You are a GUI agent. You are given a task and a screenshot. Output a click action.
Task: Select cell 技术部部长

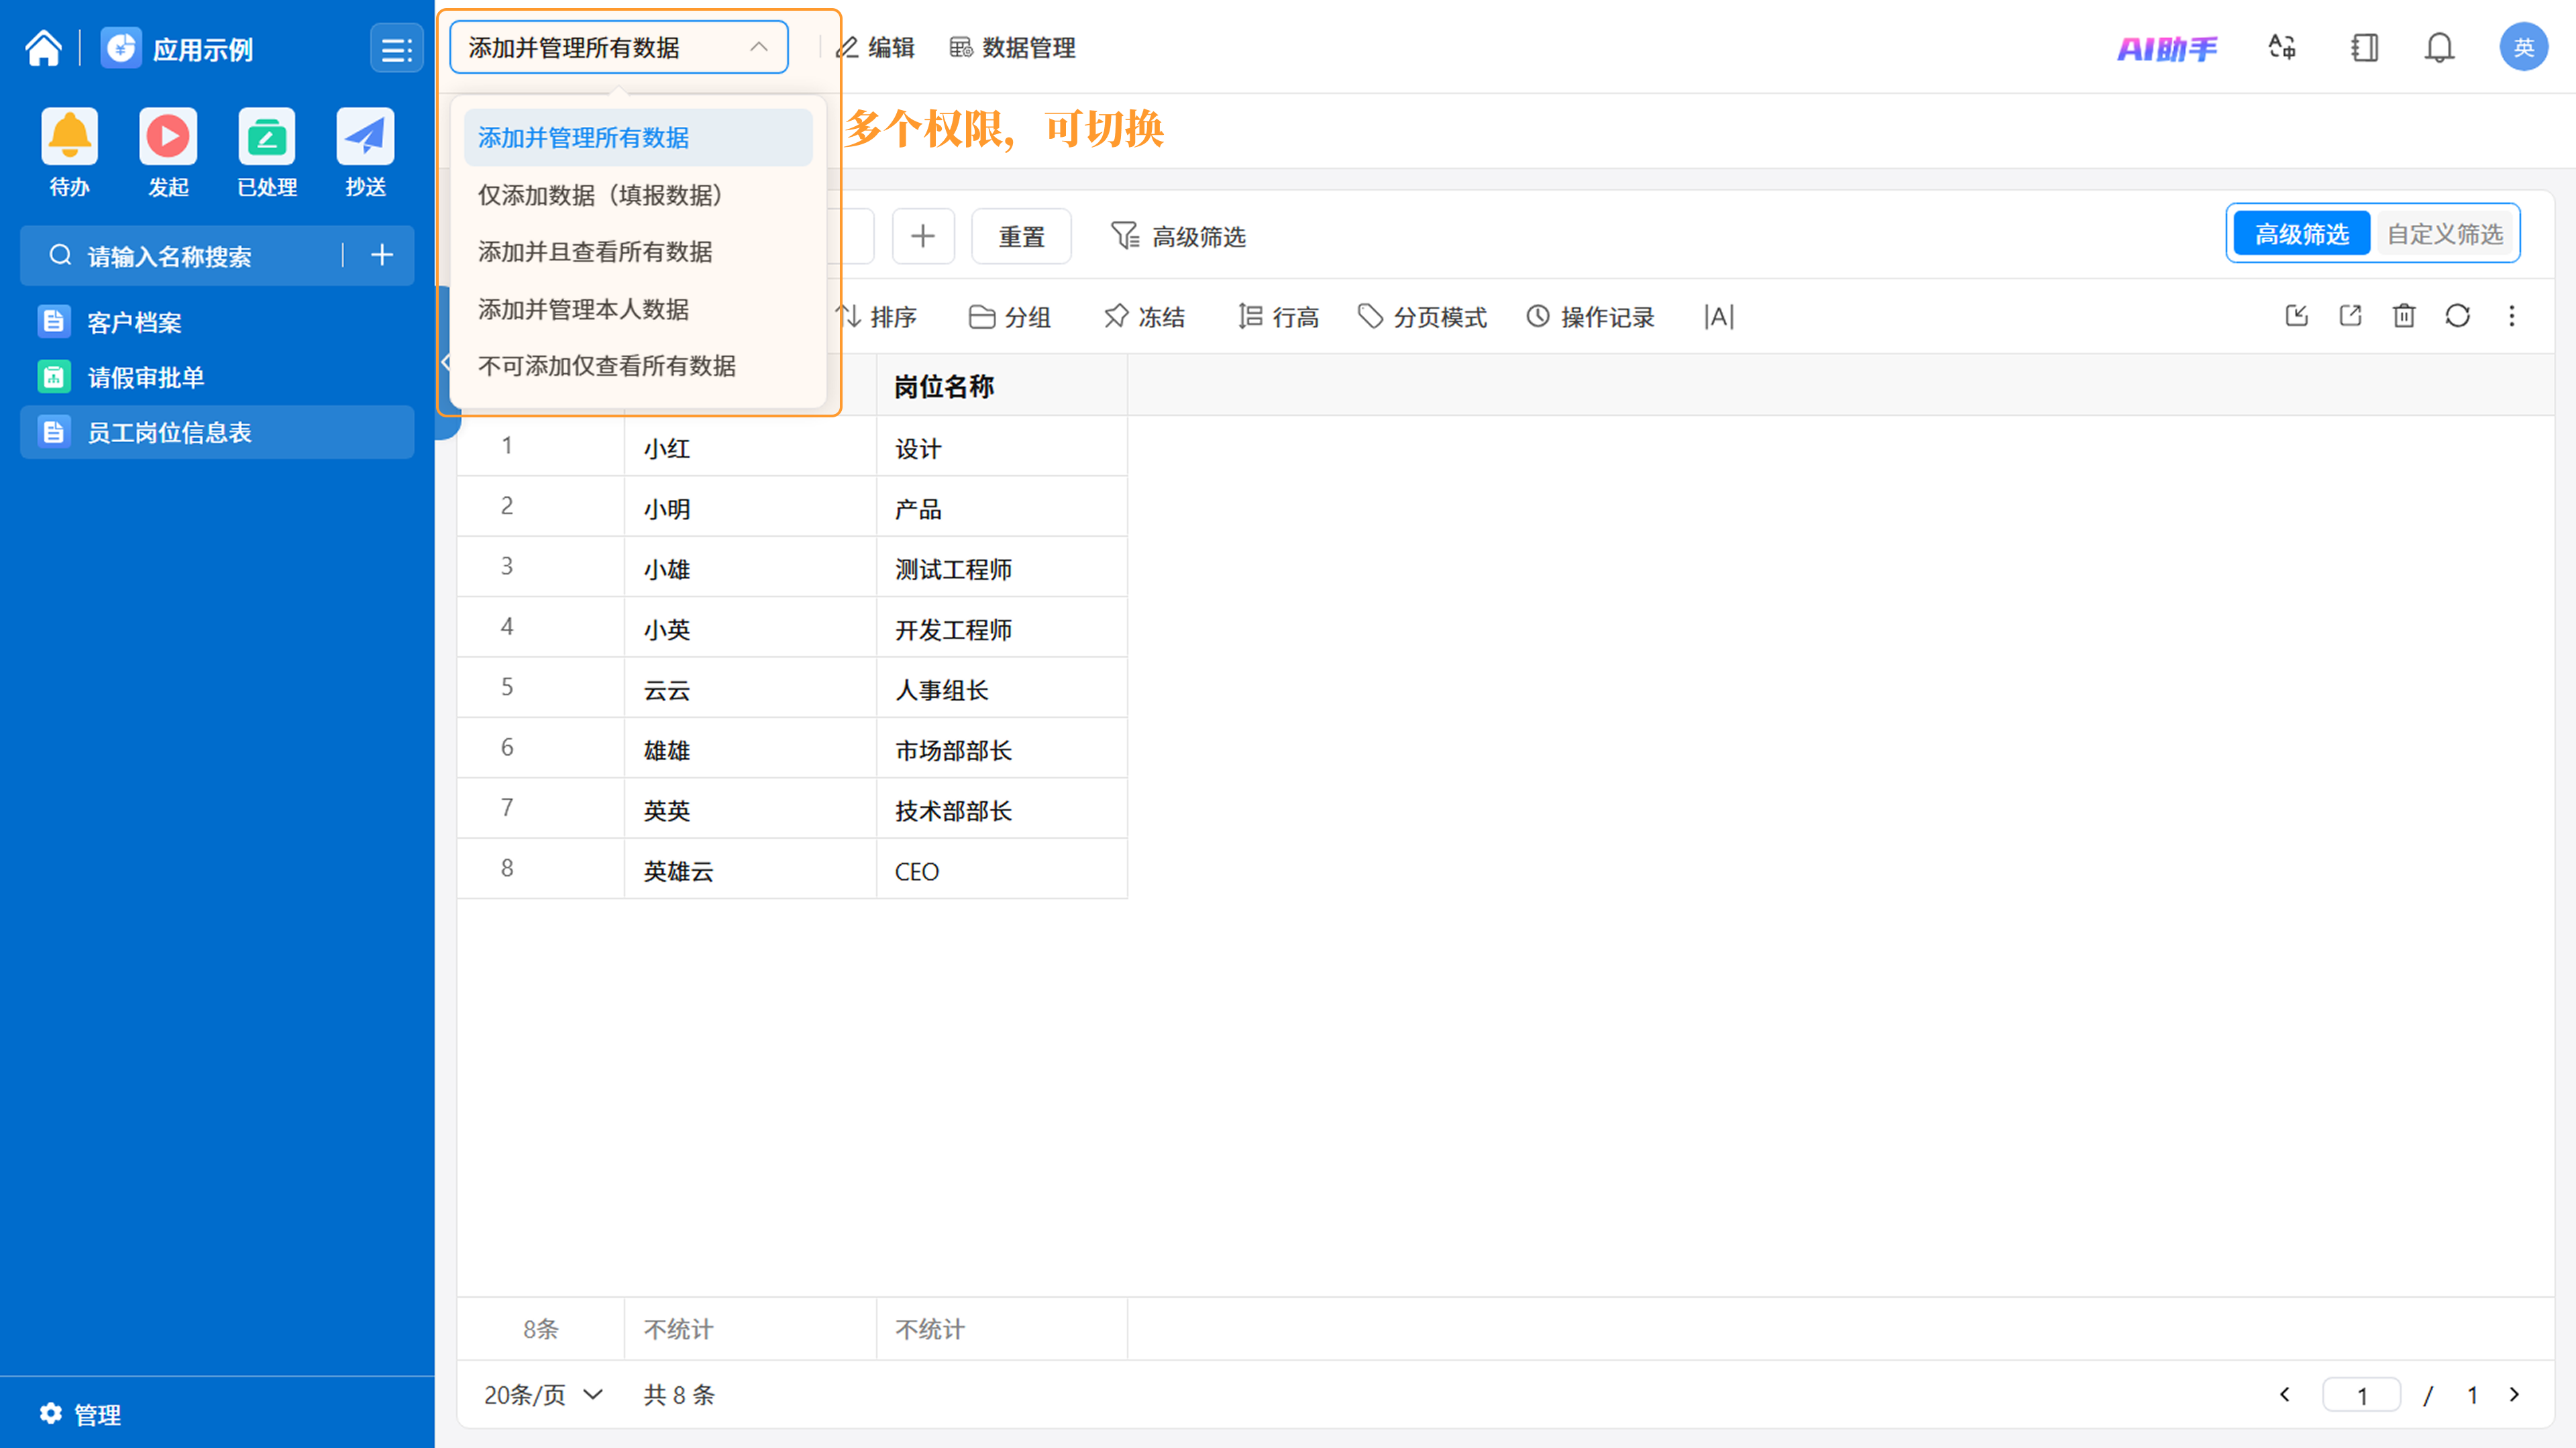[1002, 809]
